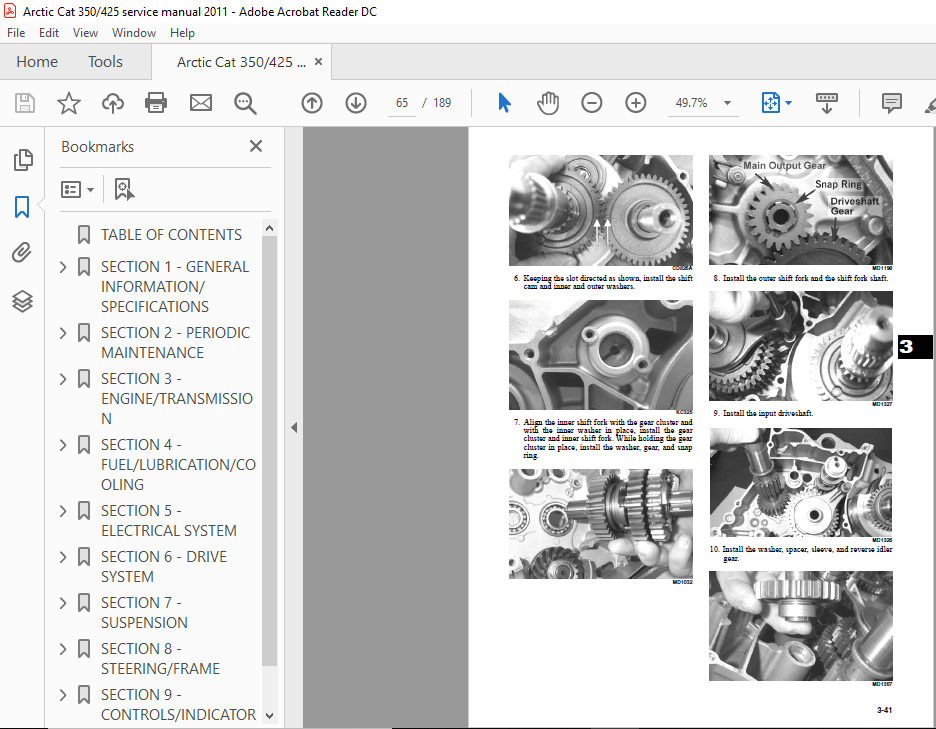
Task: Open the highlight pen tool icon
Action: pyautogui.click(x=929, y=104)
